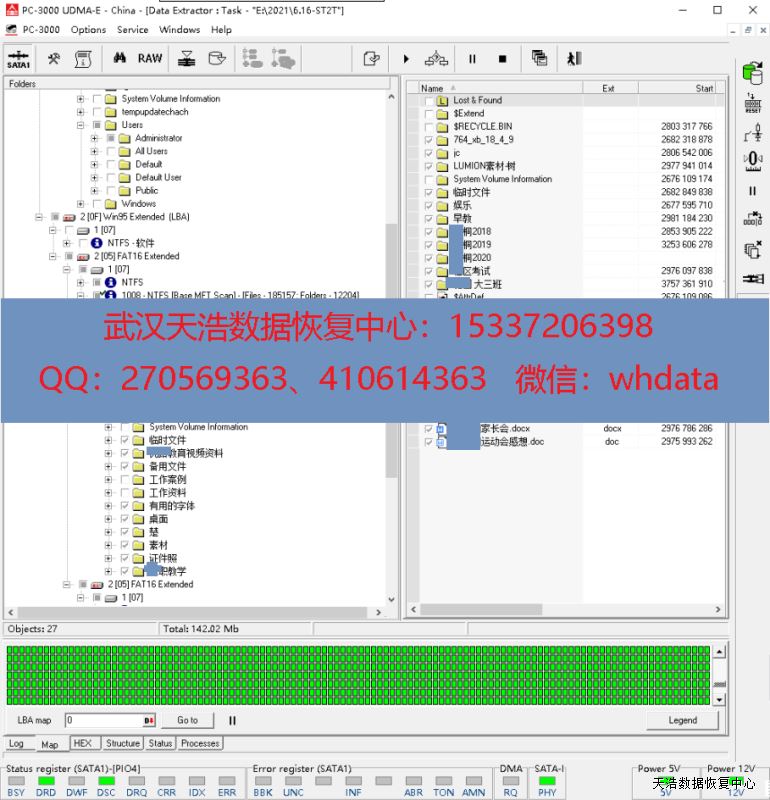Screen dimensions: 770x800
Task: Click the pause icon beside Go to
Action: tap(232, 720)
